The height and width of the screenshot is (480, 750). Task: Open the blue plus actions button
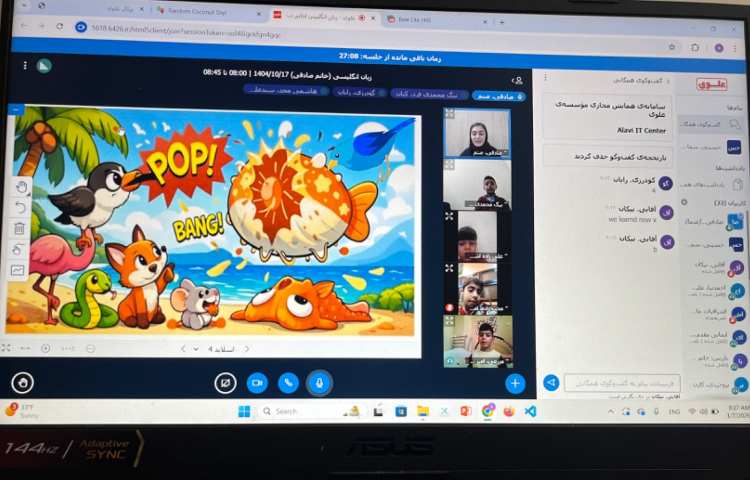(515, 383)
